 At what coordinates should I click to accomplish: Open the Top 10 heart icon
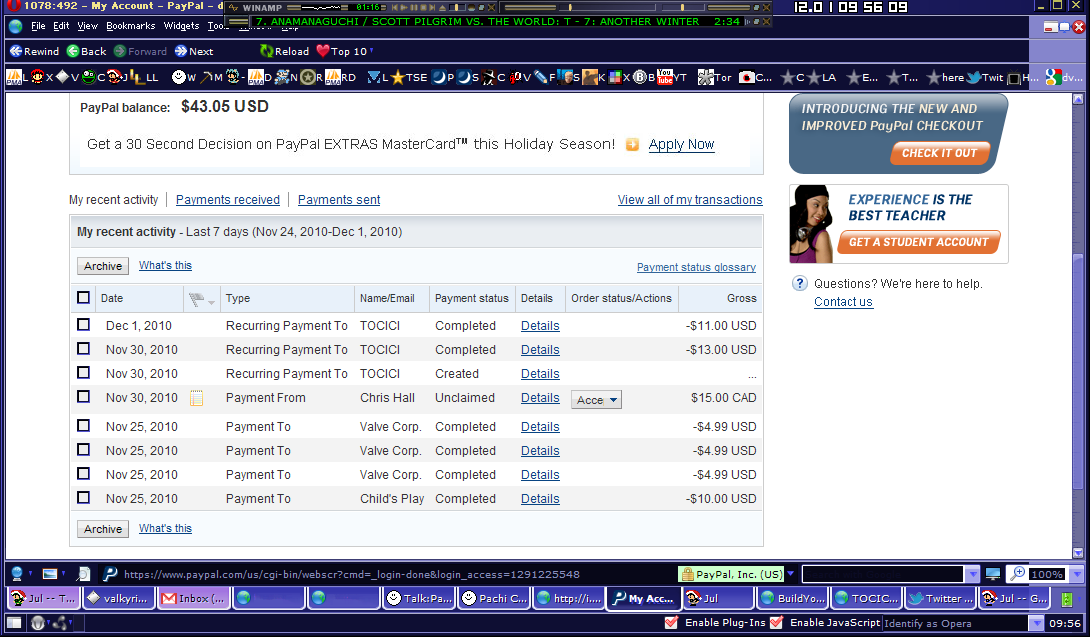[323, 51]
